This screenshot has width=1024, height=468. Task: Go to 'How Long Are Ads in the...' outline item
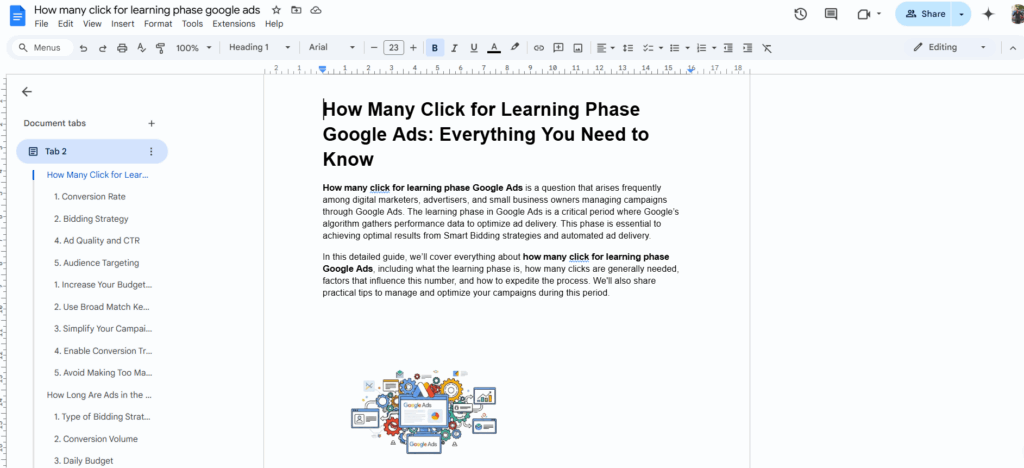tap(99, 395)
